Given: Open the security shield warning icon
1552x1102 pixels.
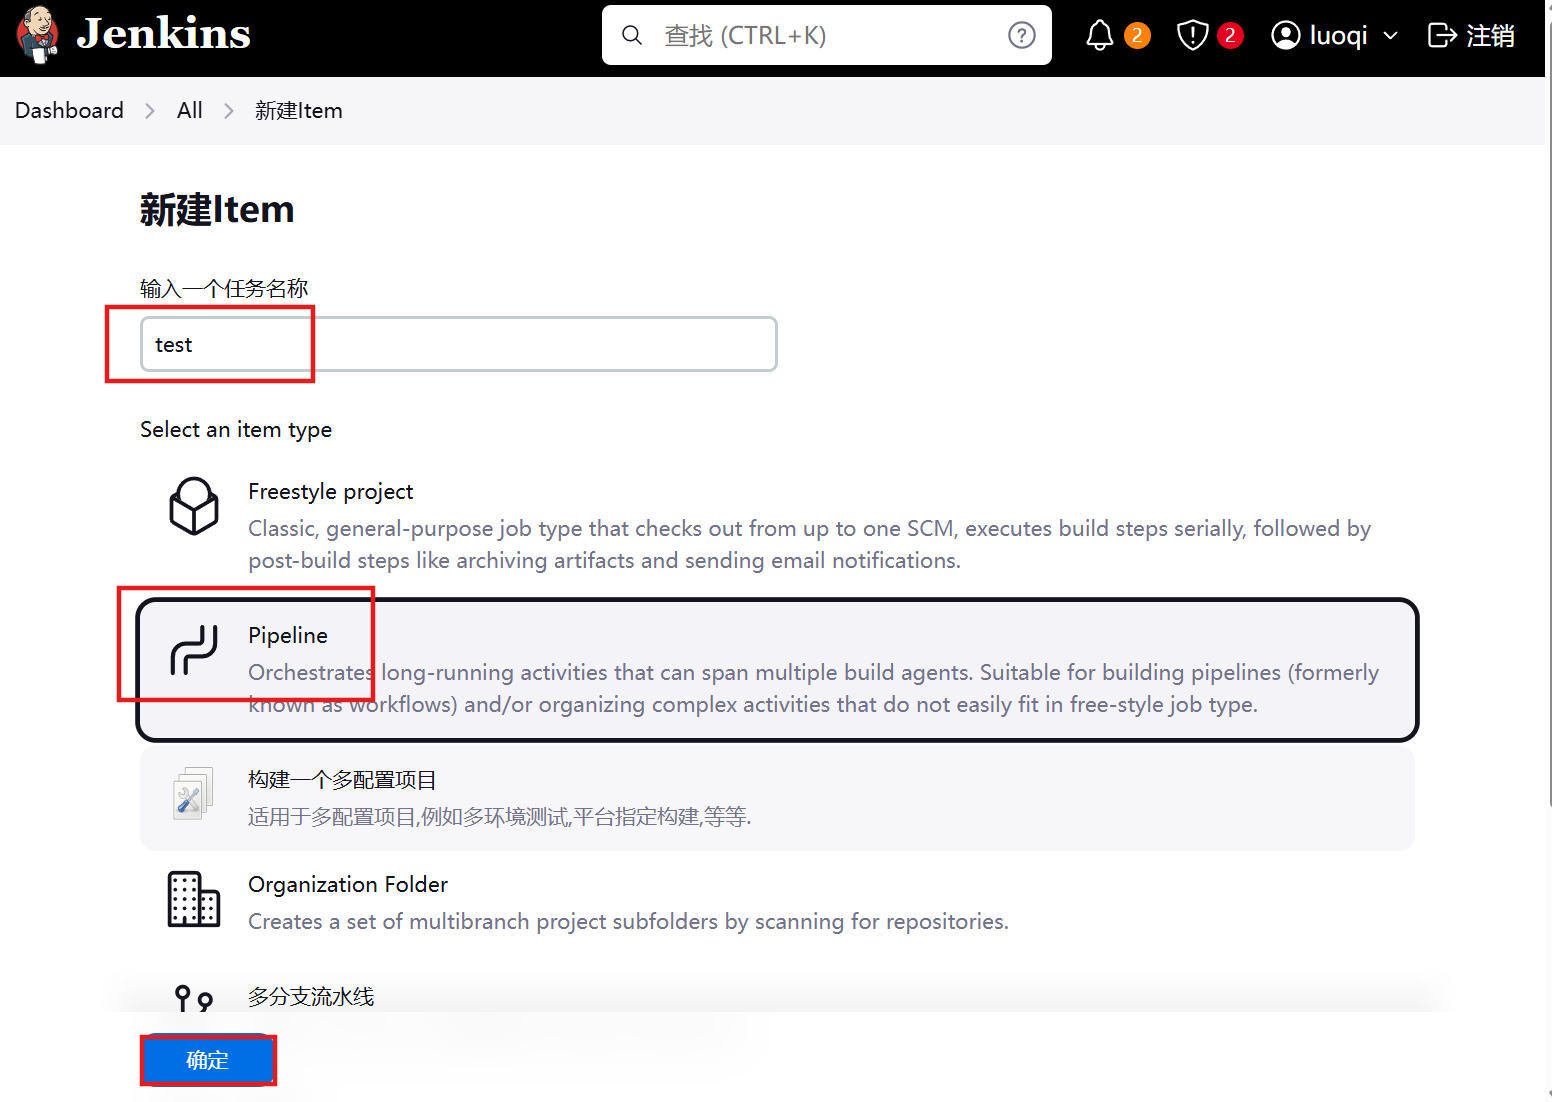Looking at the screenshot, I should [1192, 36].
